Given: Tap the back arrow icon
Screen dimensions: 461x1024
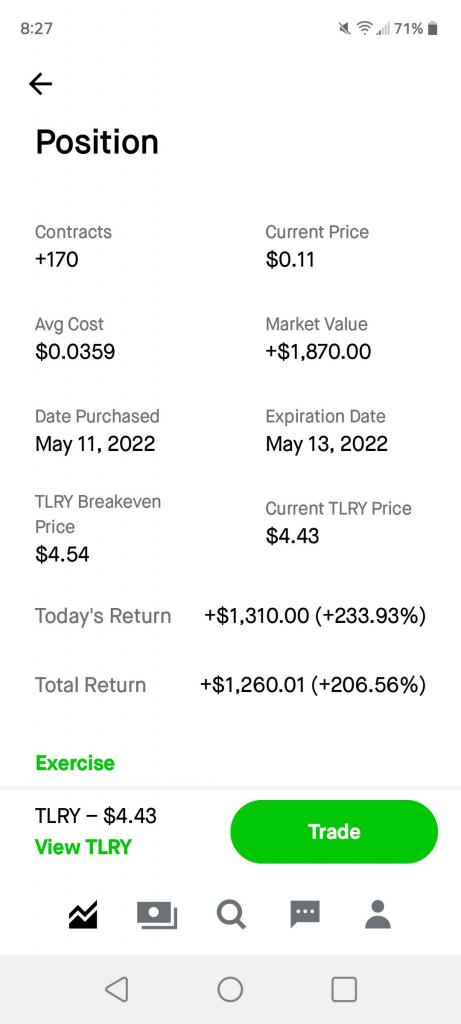Looking at the screenshot, I should pos(40,84).
